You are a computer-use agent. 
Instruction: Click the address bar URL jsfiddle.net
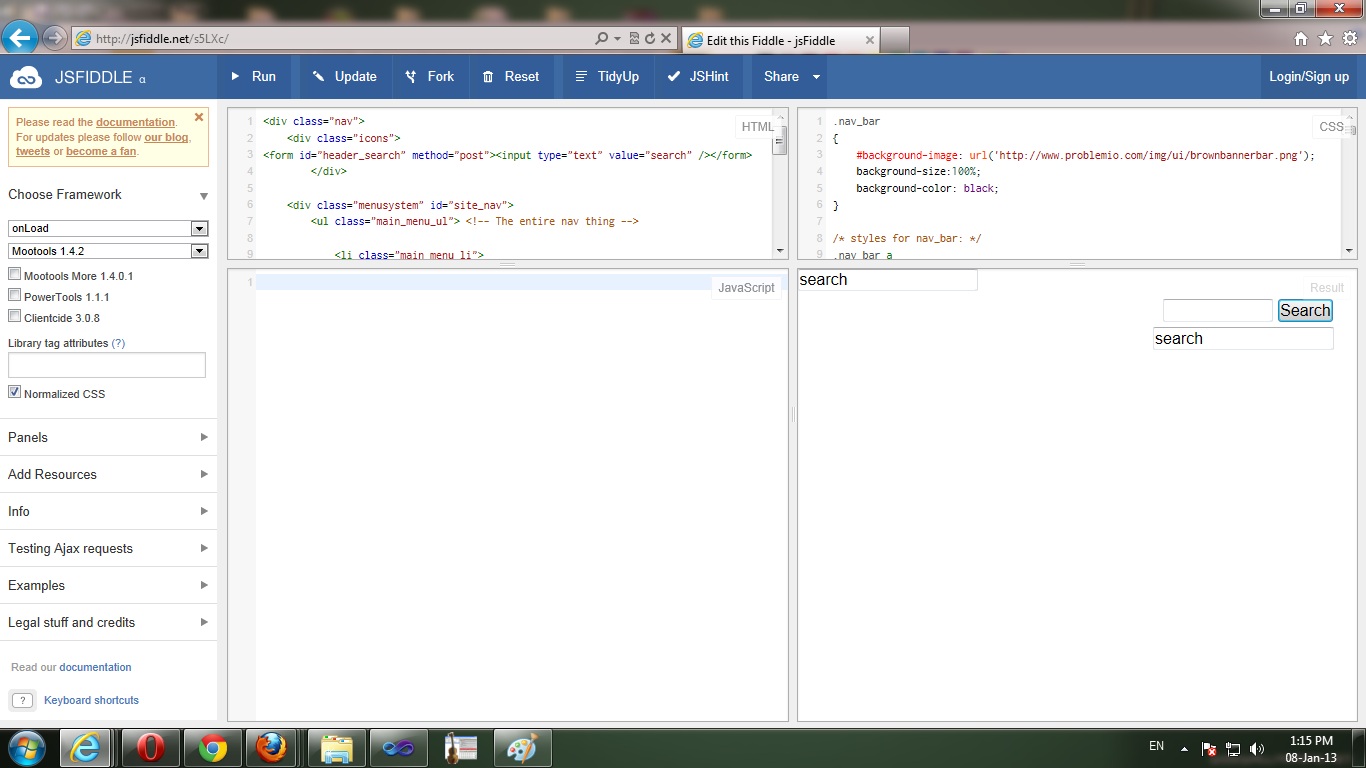pyautogui.click(x=163, y=39)
